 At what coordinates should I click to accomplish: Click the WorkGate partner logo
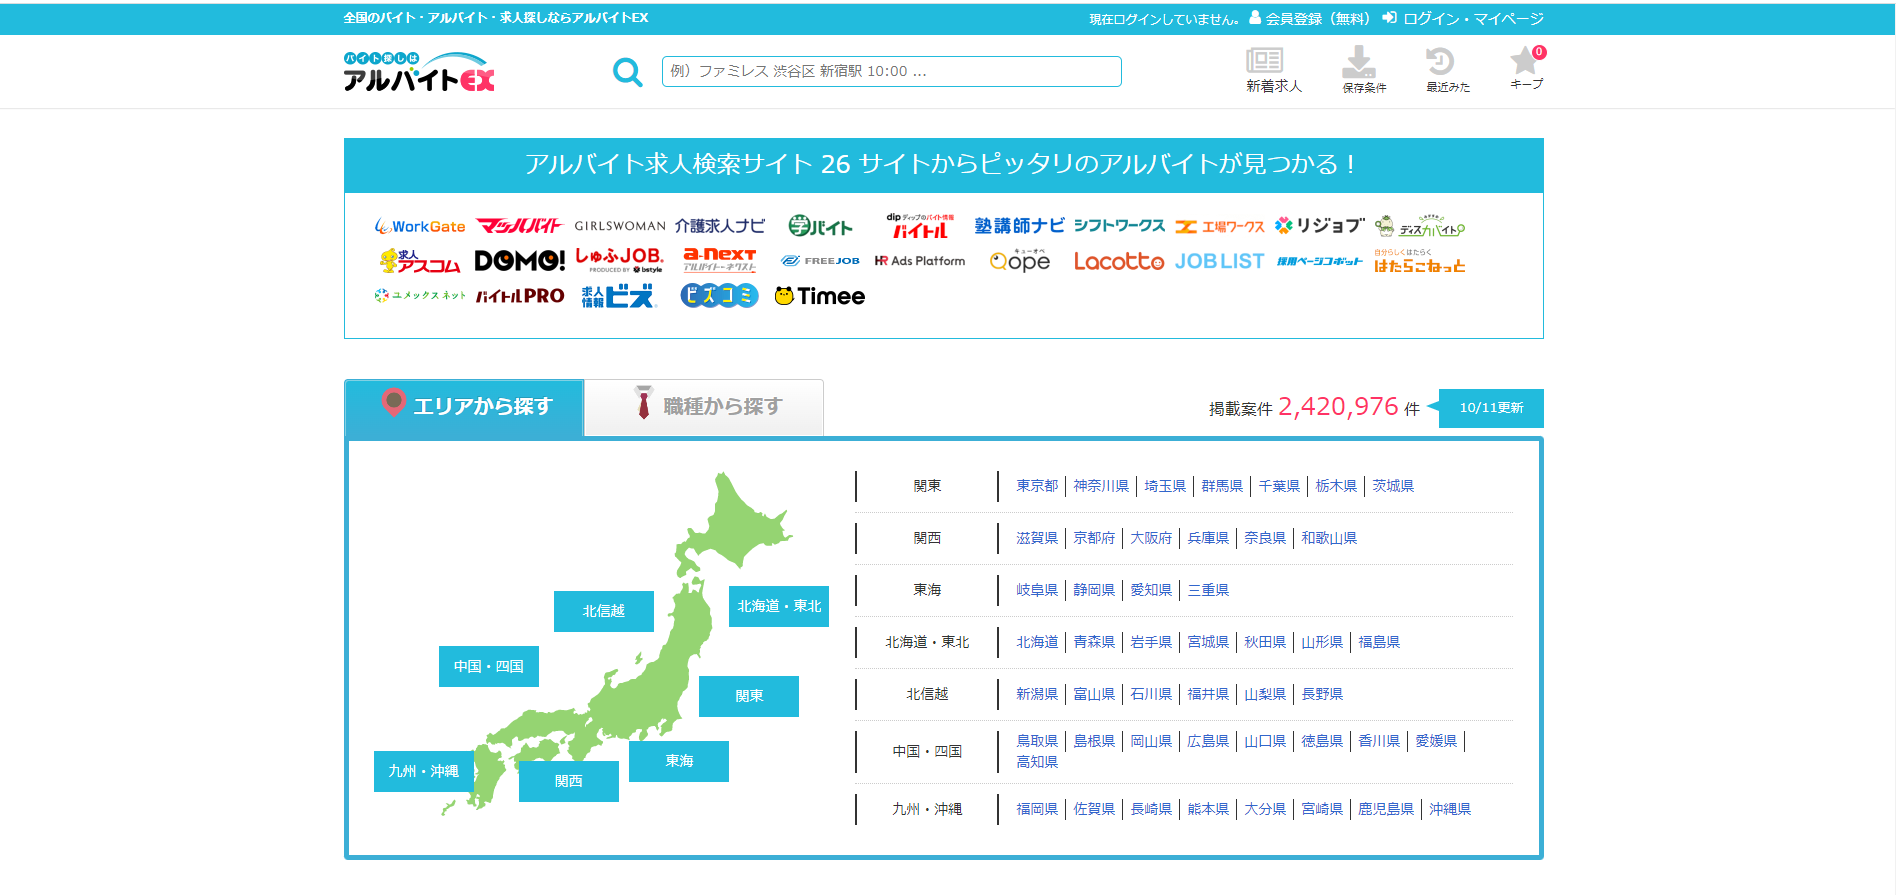420,227
